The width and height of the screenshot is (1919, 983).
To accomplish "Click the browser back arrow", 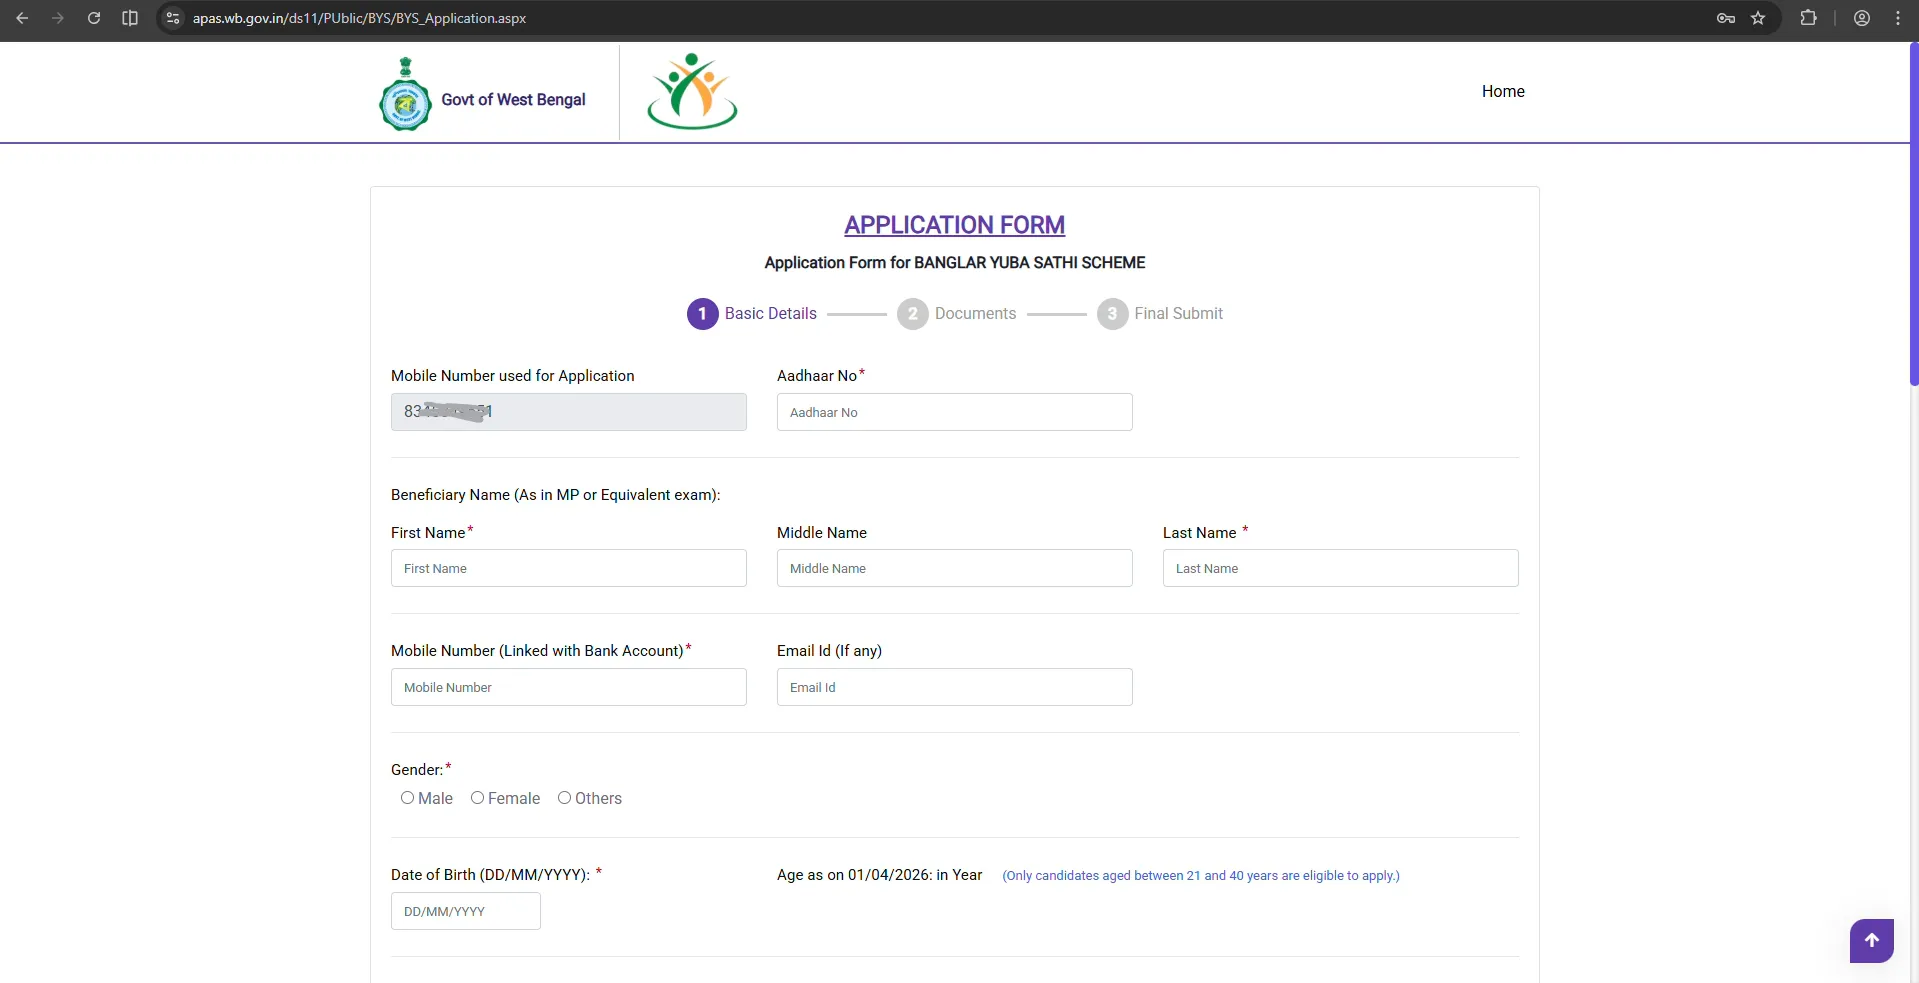I will pos(22,18).
